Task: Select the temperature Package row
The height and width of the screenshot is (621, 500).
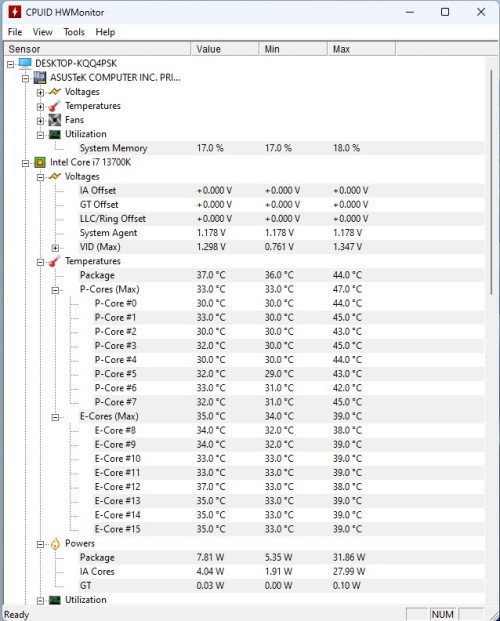Action: (x=281, y=275)
